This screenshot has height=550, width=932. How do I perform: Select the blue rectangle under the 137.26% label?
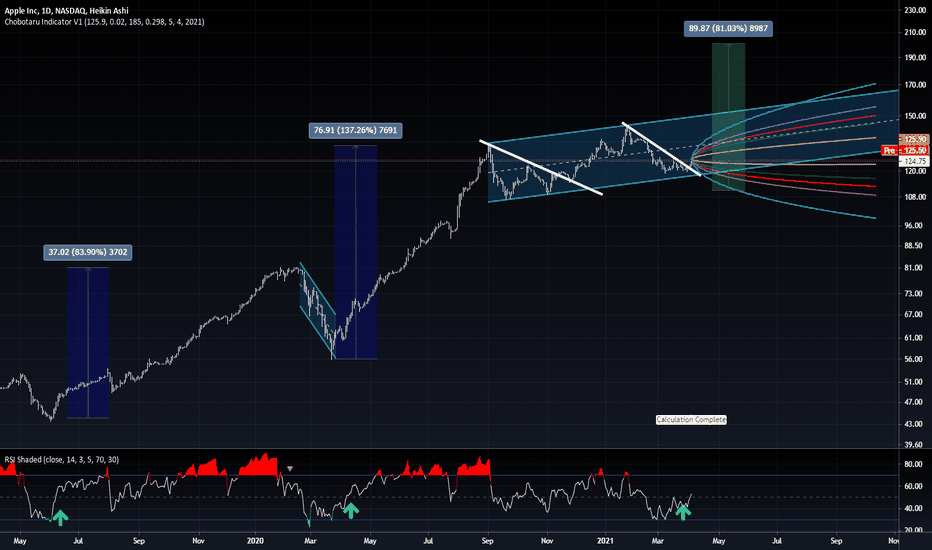click(x=355, y=252)
